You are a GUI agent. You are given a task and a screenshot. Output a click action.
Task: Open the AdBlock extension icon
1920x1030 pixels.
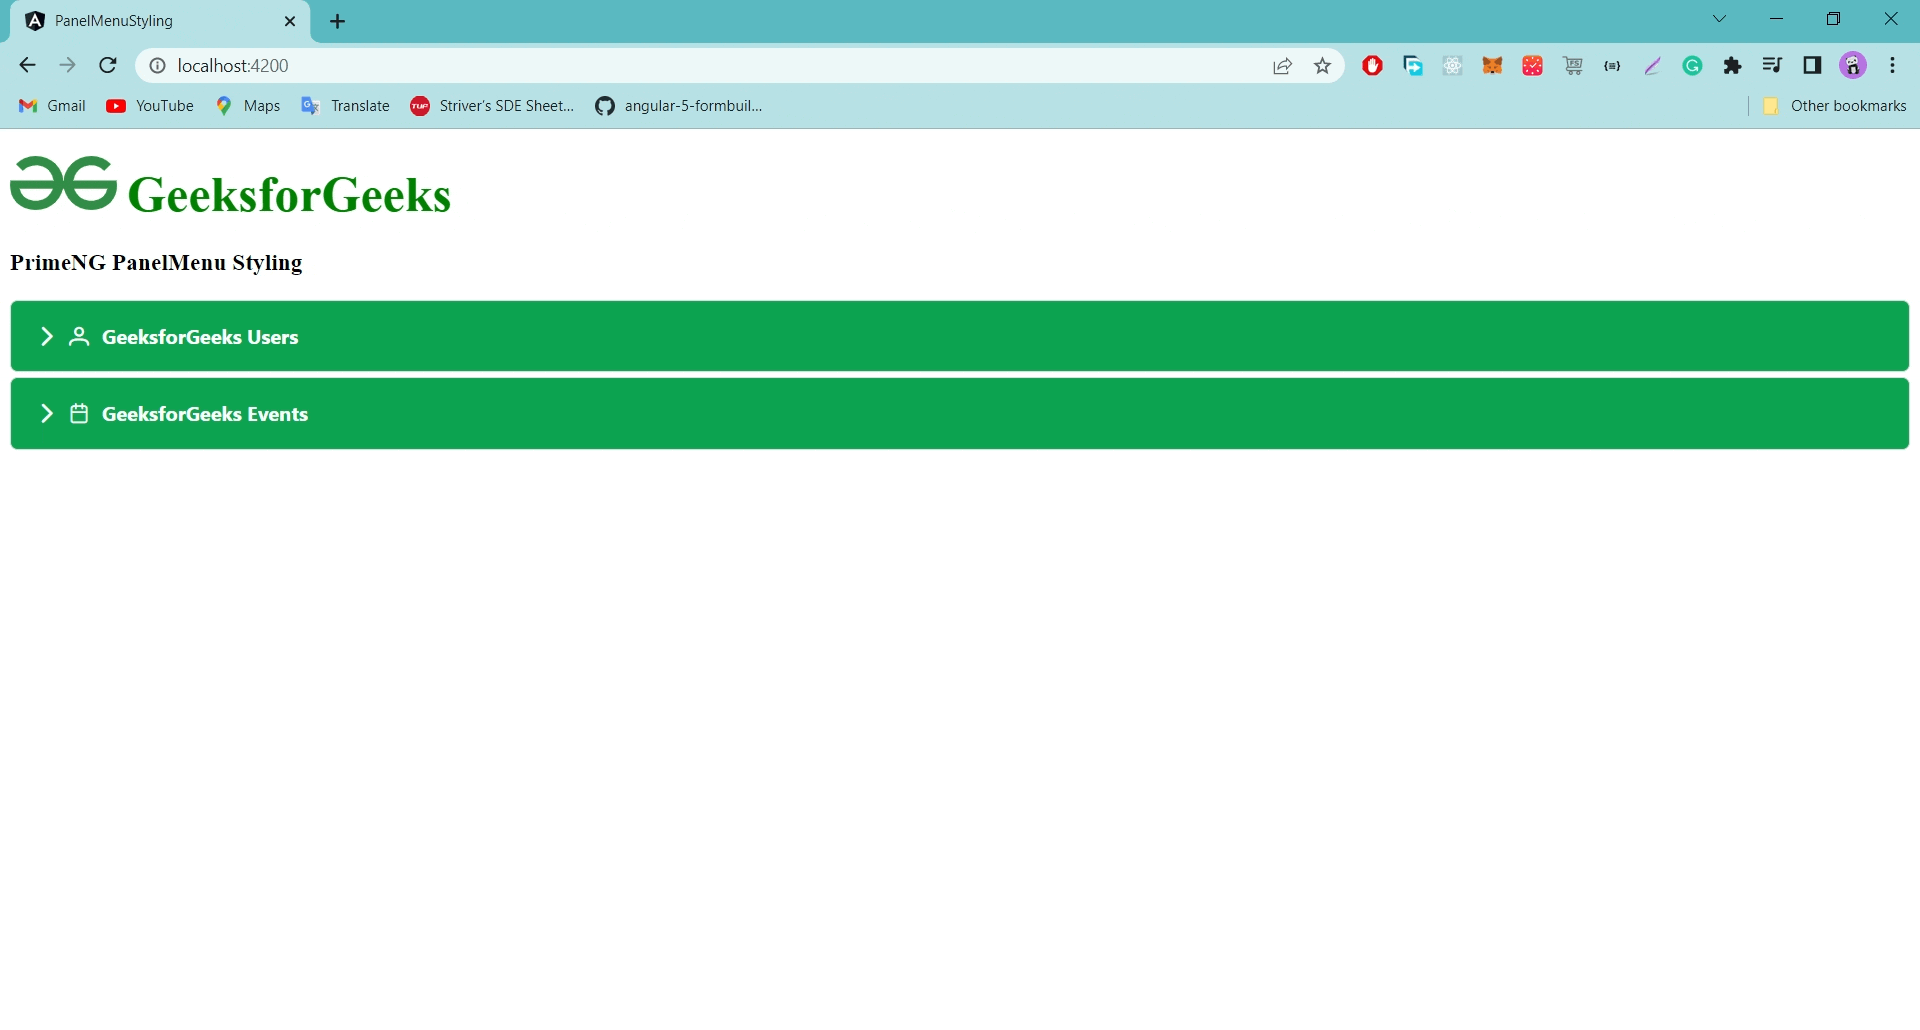pos(1372,65)
